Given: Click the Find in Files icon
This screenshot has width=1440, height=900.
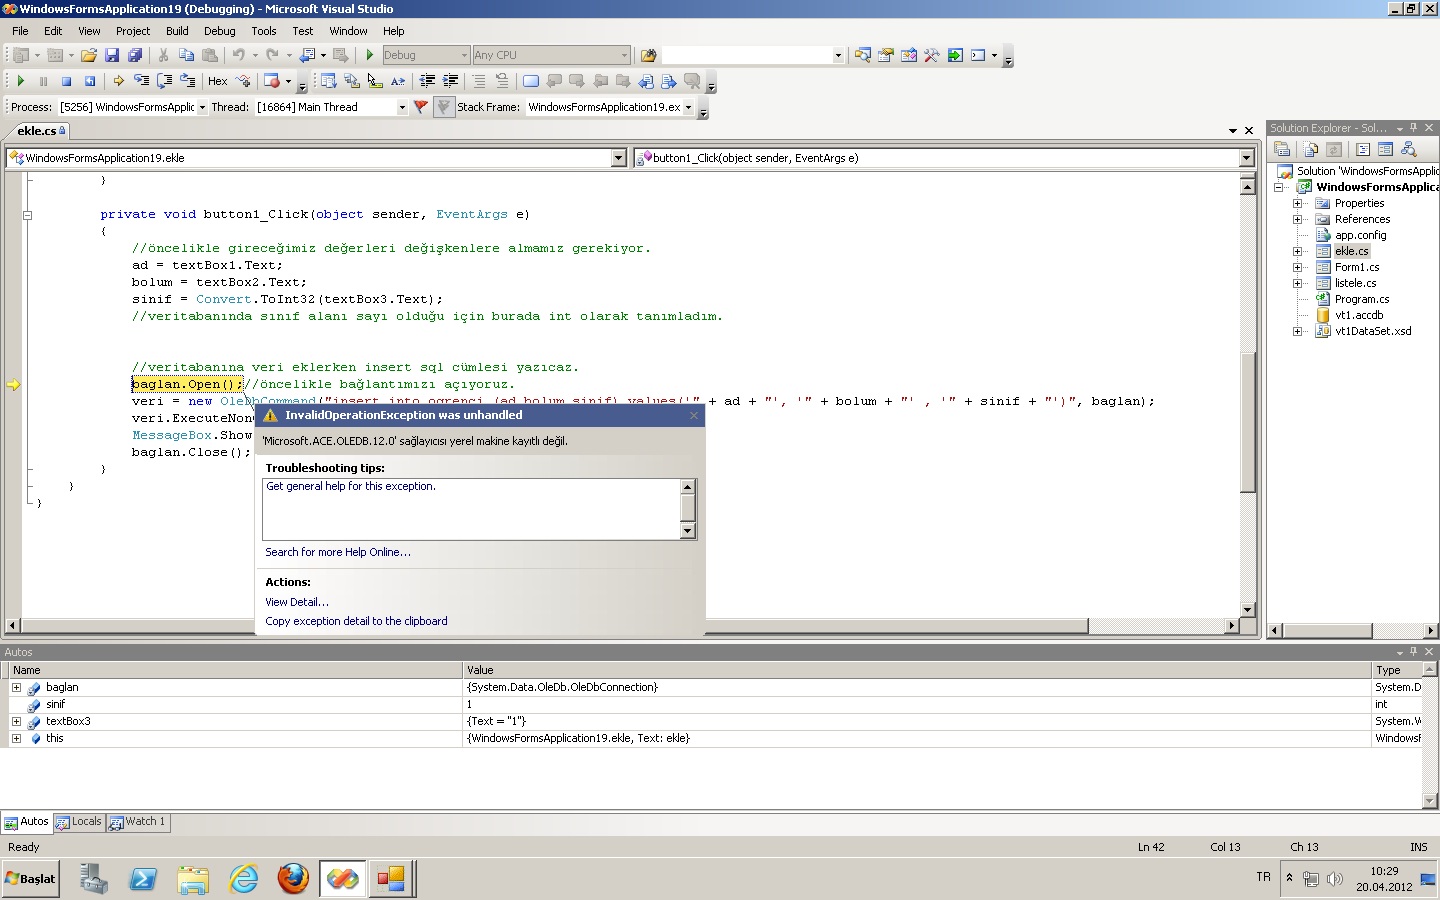Looking at the screenshot, I should (648, 55).
